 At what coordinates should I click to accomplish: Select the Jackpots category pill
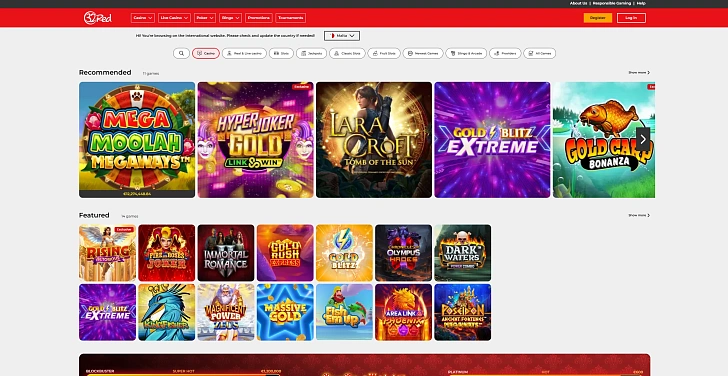pyautogui.click(x=312, y=53)
